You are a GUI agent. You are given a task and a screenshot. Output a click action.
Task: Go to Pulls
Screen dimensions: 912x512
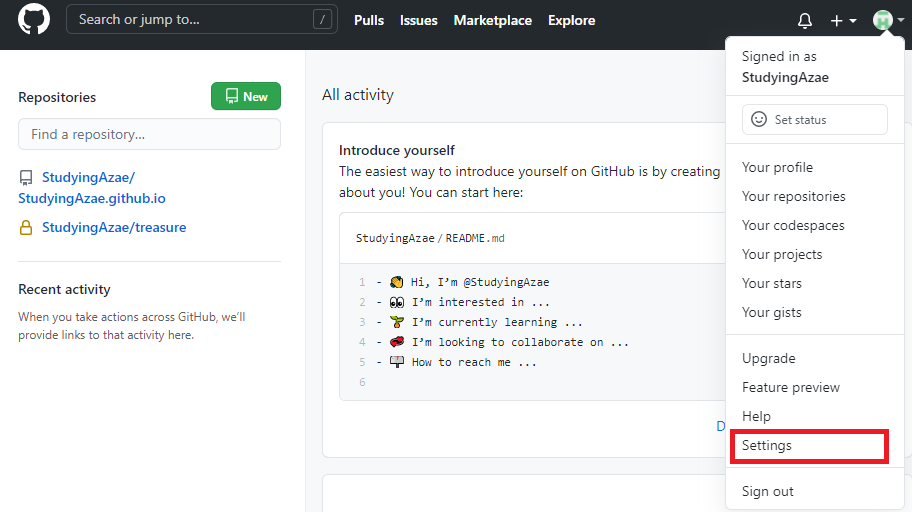coord(369,20)
